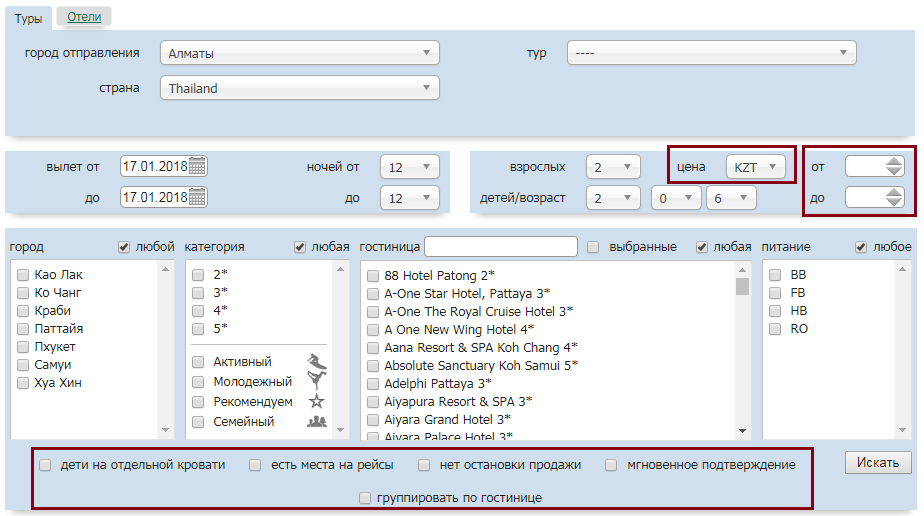
Task: Adjust the 'до' price stepper arrows
Action: [x=894, y=198]
